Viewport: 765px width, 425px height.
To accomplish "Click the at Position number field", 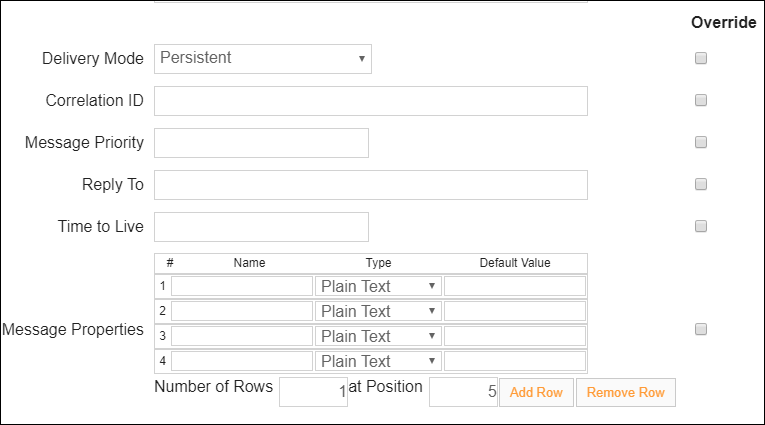I will coord(463,392).
